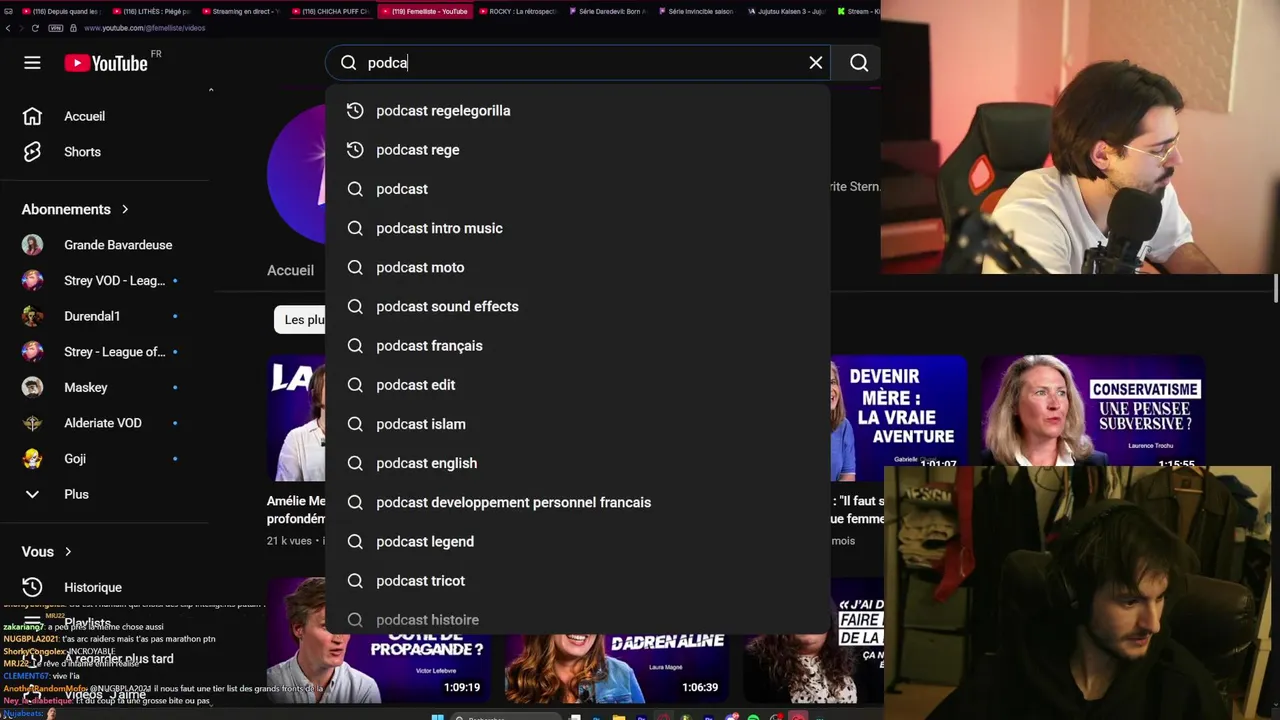Open the YouTube hamburger guide menu
Image resolution: width=1280 pixels, height=720 pixels.
pyautogui.click(x=32, y=63)
